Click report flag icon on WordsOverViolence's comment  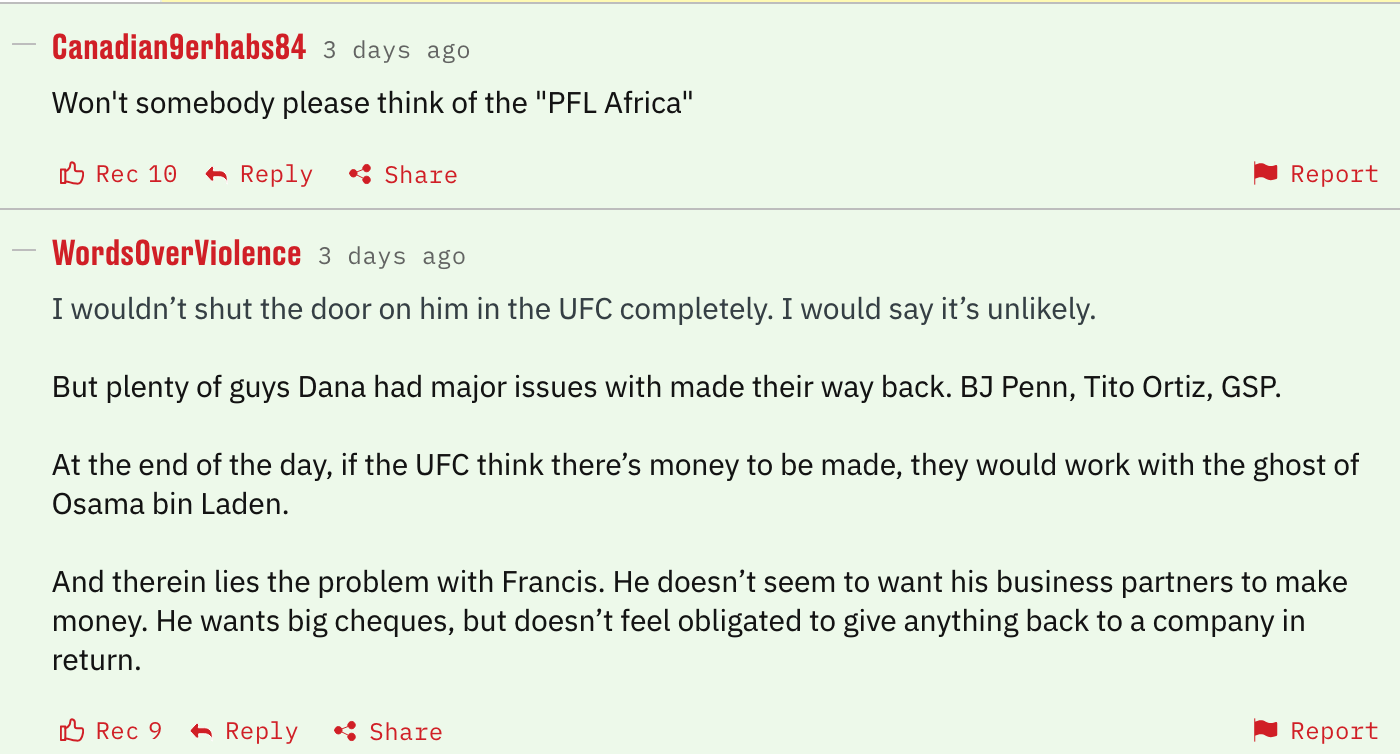click(1265, 731)
